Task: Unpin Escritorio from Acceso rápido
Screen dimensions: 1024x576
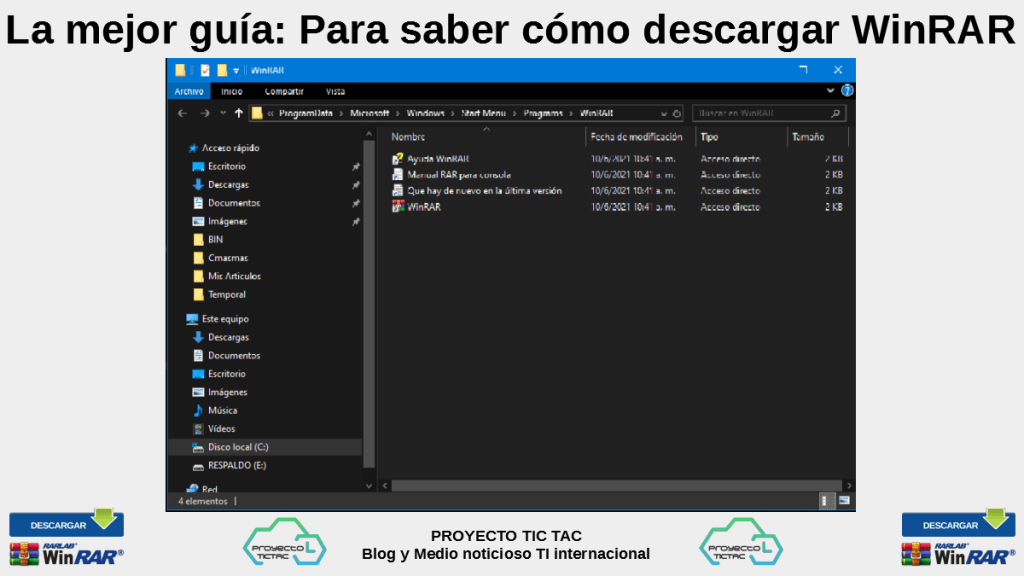Action: pyautogui.click(x=356, y=167)
